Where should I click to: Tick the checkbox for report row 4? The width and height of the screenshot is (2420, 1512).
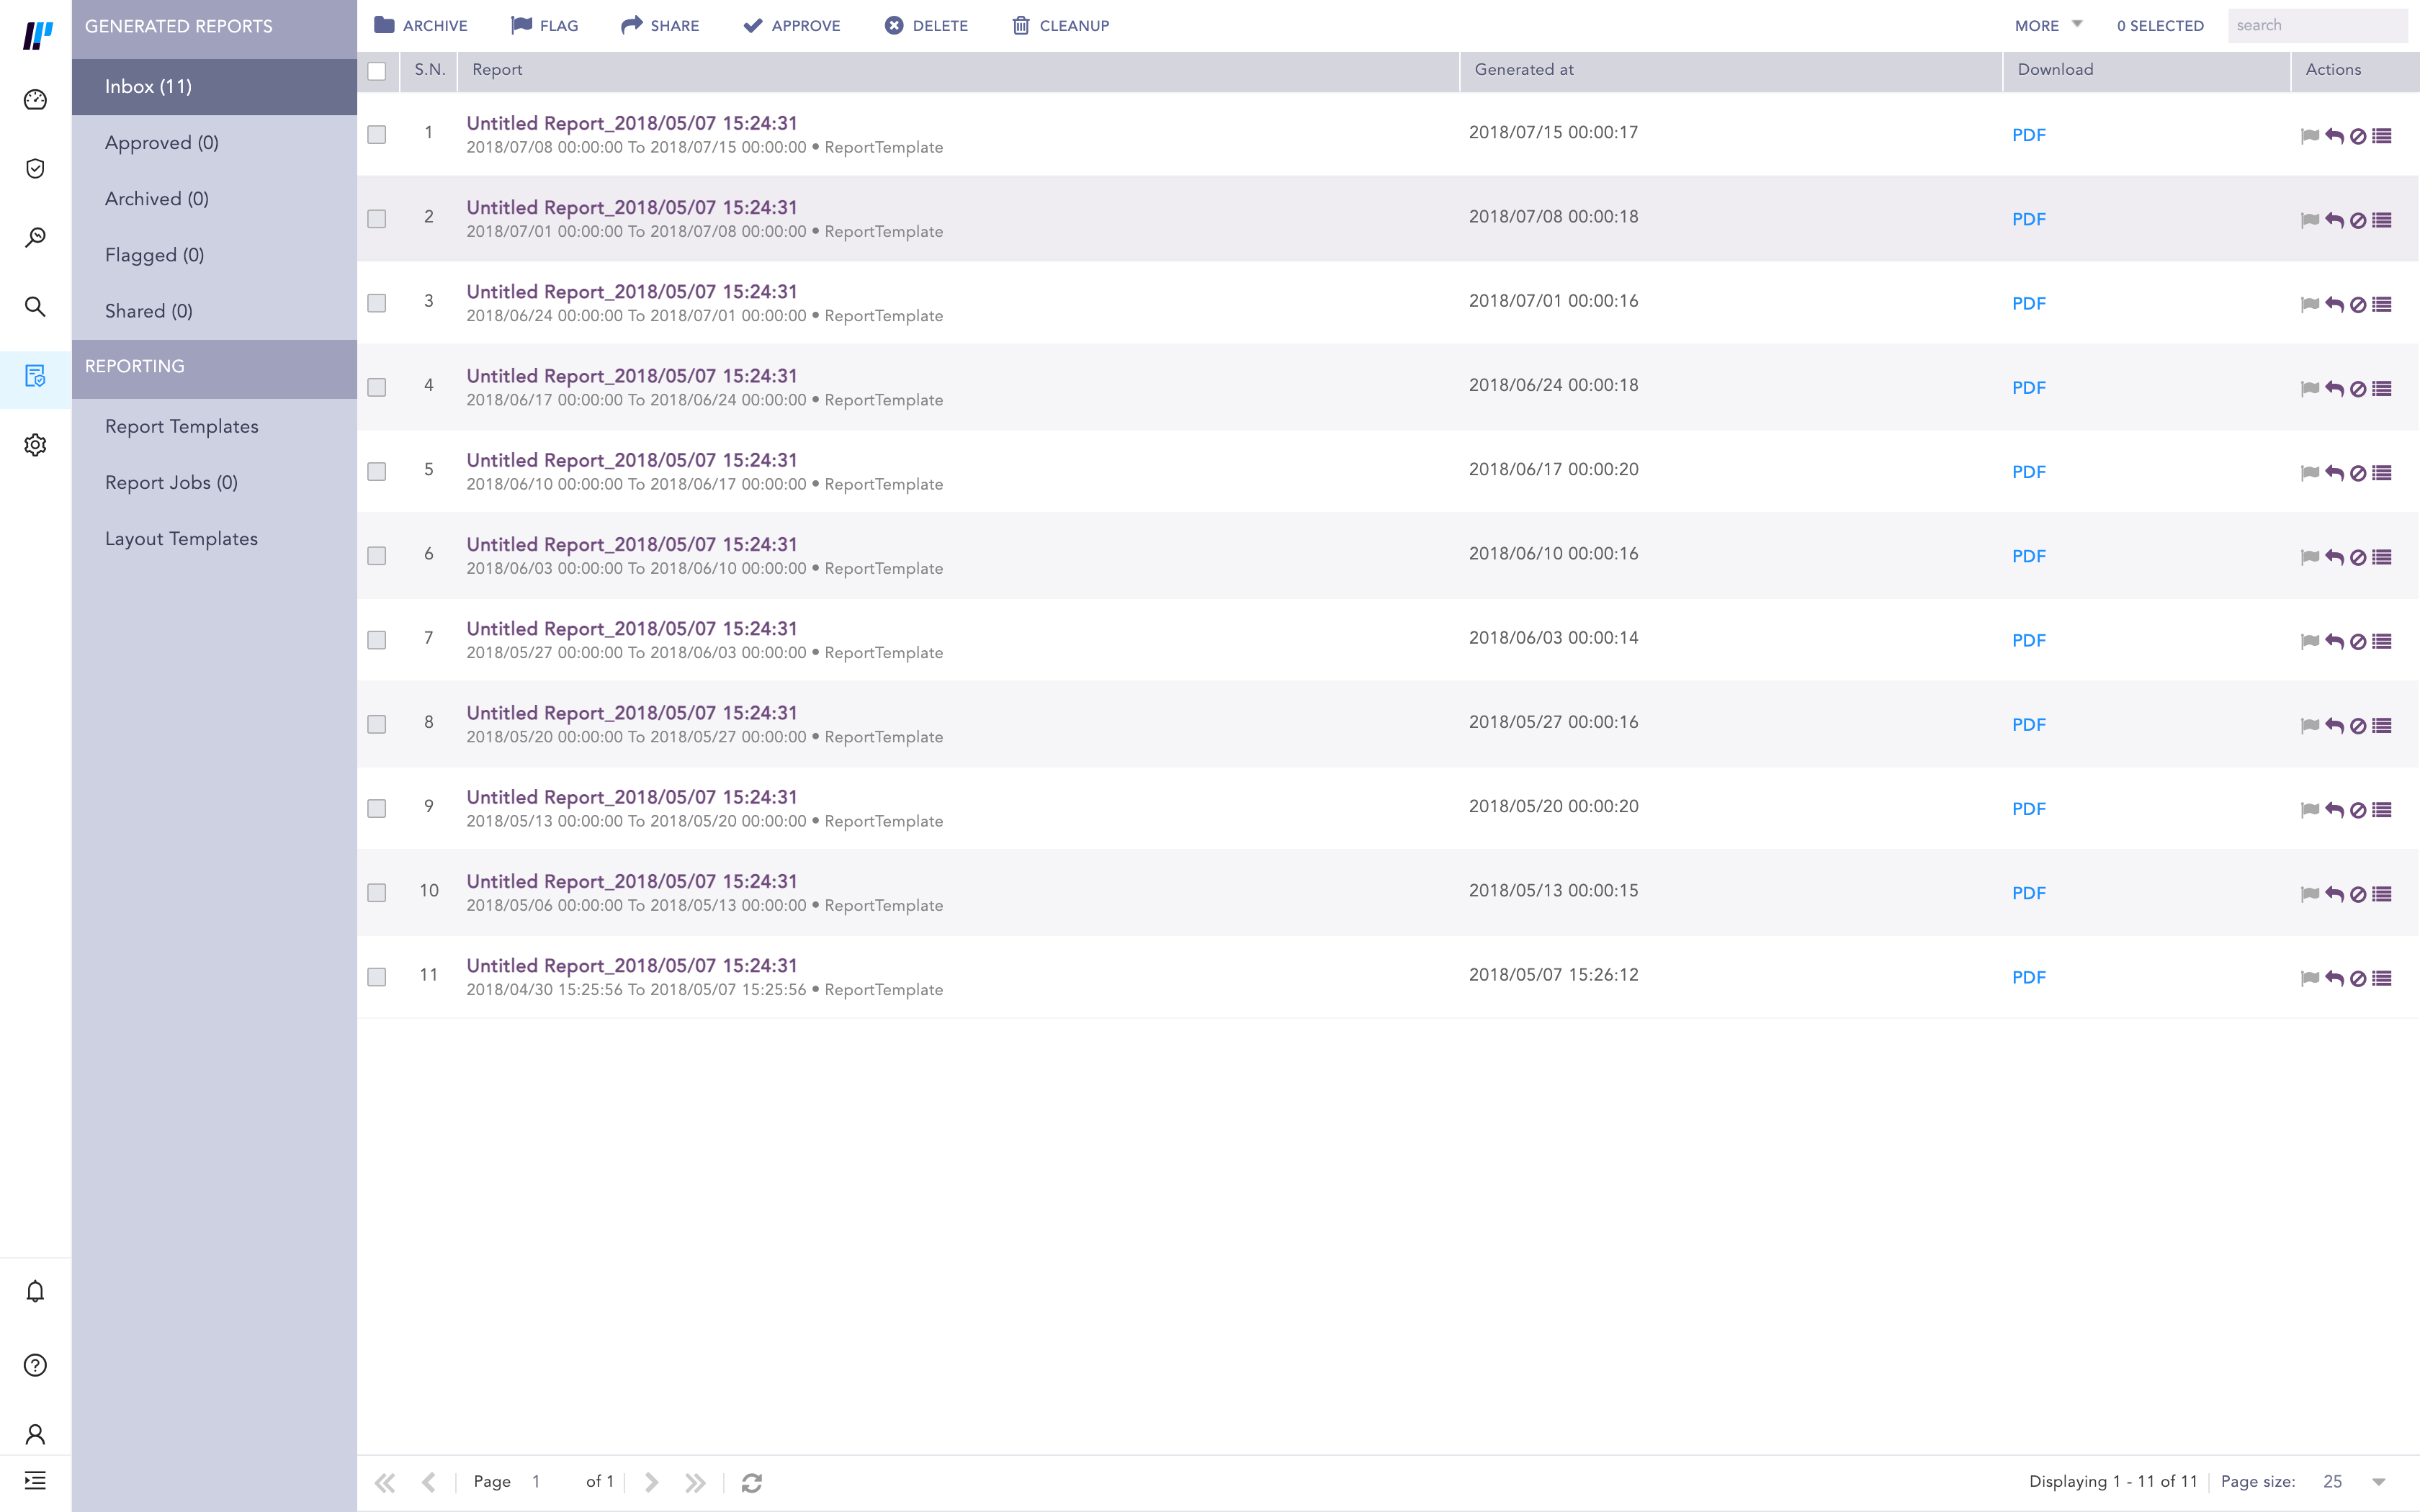pyautogui.click(x=377, y=387)
